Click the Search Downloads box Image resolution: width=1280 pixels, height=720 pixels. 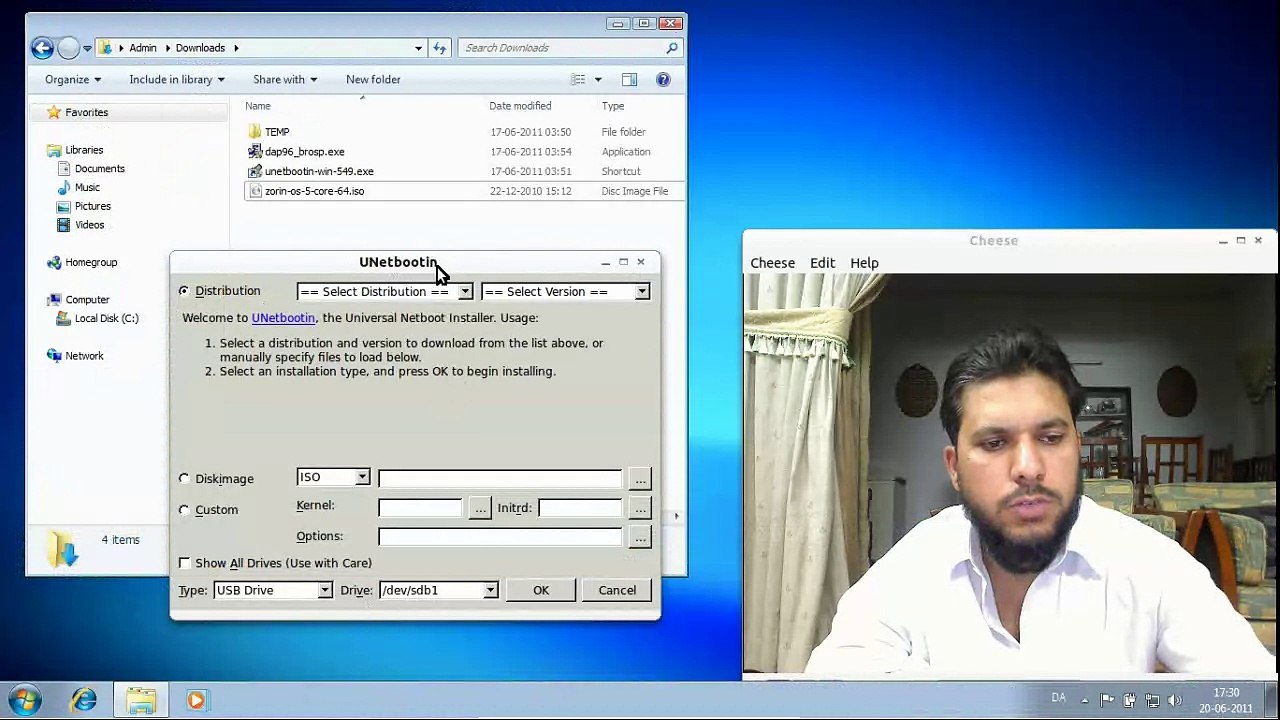(571, 47)
